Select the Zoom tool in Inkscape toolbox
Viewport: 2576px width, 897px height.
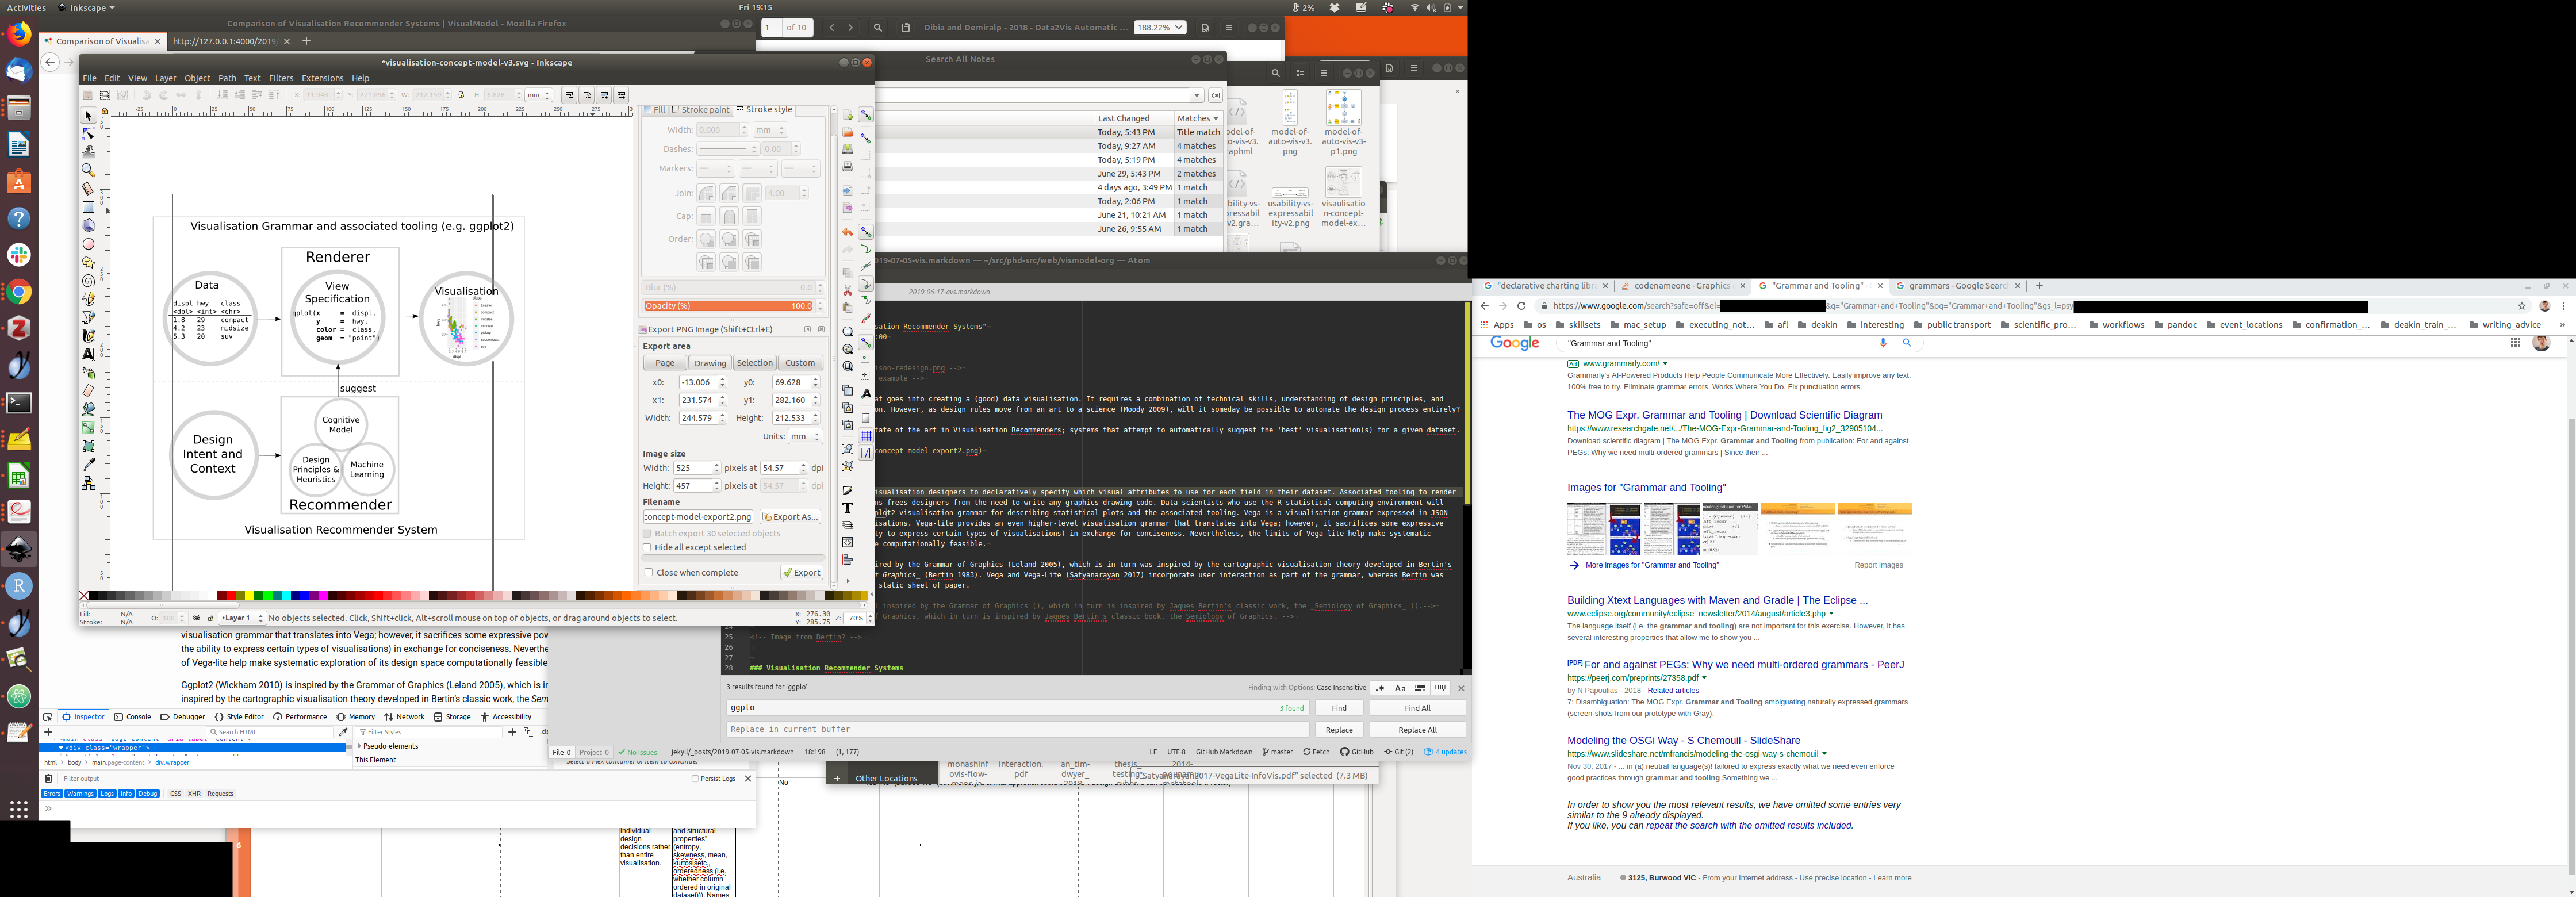pos(88,170)
